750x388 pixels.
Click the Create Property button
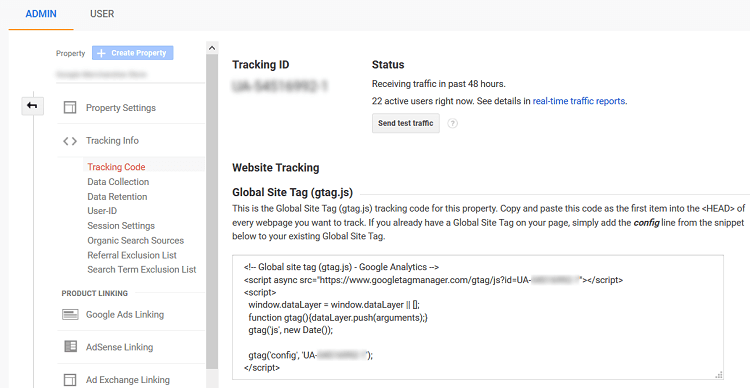pyautogui.click(x=132, y=53)
